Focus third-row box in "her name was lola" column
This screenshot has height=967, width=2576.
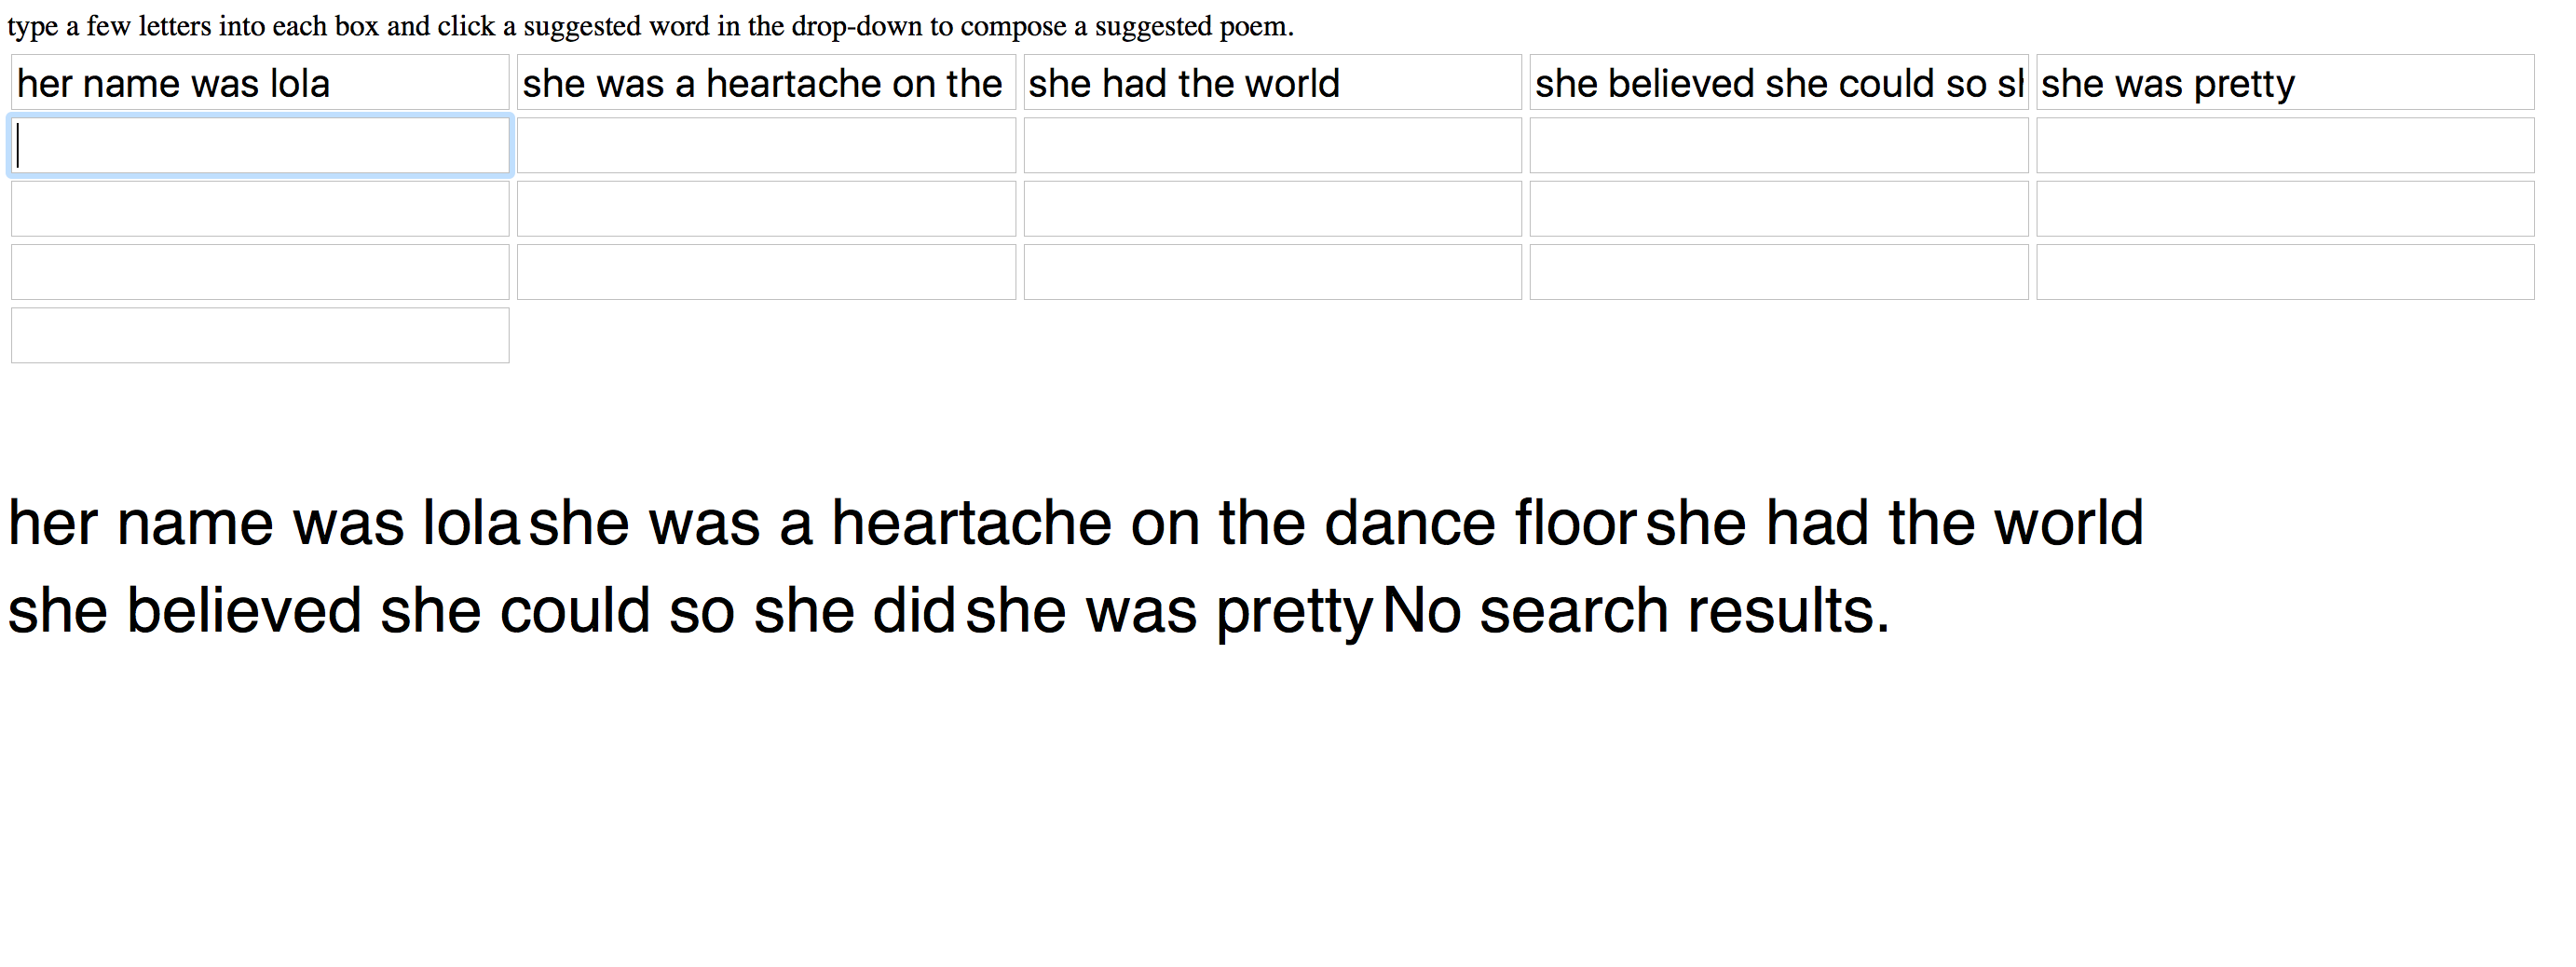click(x=260, y=208)
